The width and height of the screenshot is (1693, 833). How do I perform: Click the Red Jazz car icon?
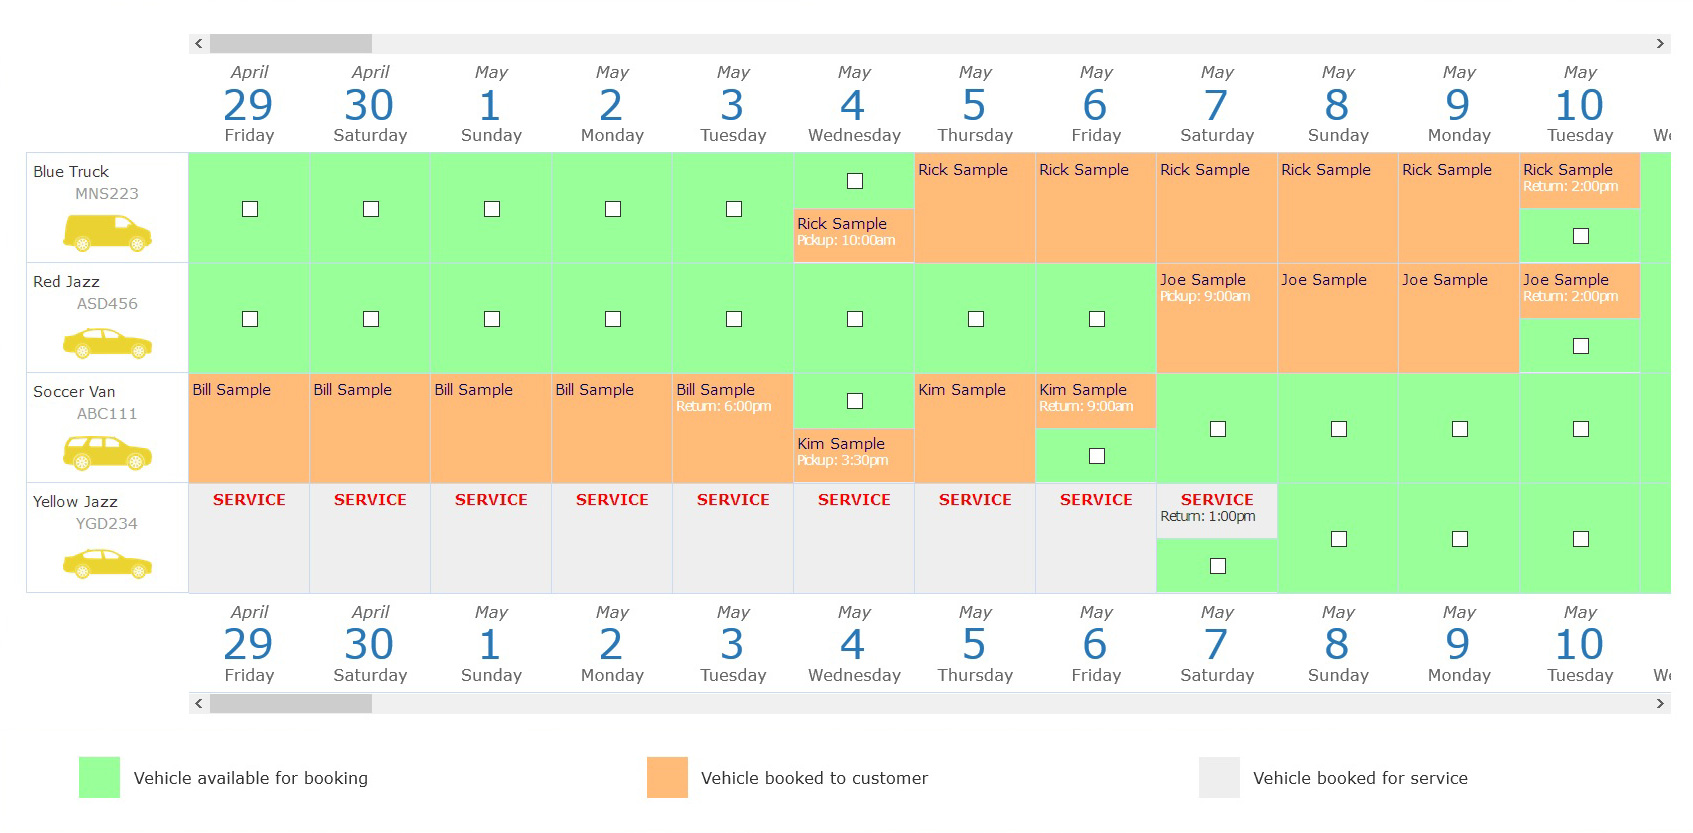107,344
